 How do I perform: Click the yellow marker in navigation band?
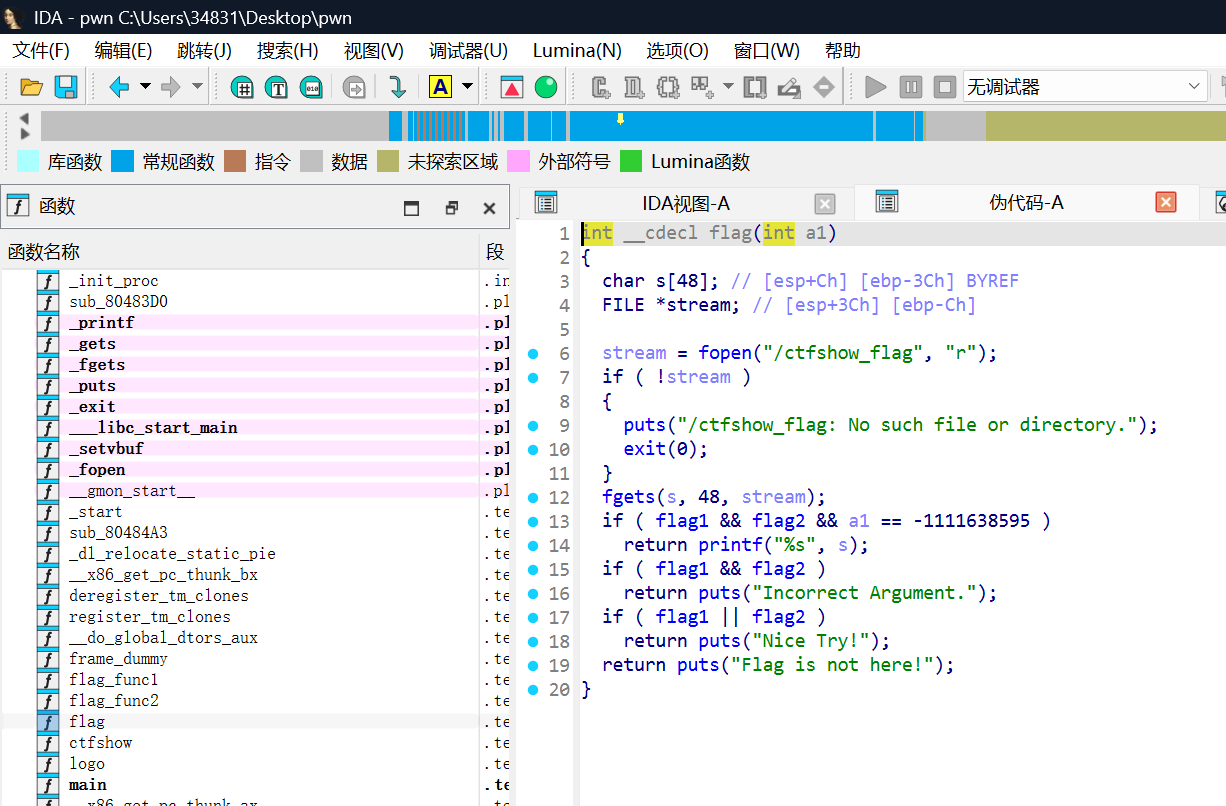(620, 119)
